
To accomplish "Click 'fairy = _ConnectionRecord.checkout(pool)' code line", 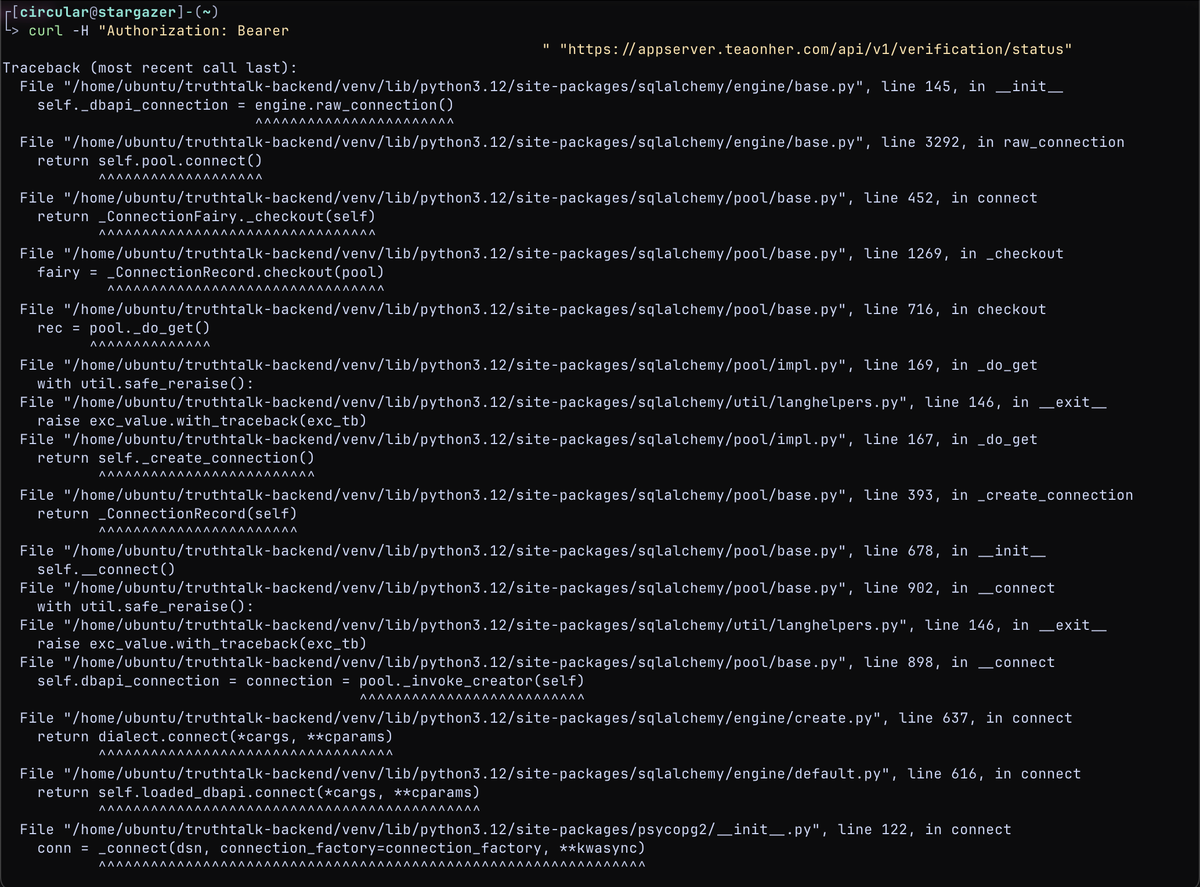I will [x=210, y=272].
